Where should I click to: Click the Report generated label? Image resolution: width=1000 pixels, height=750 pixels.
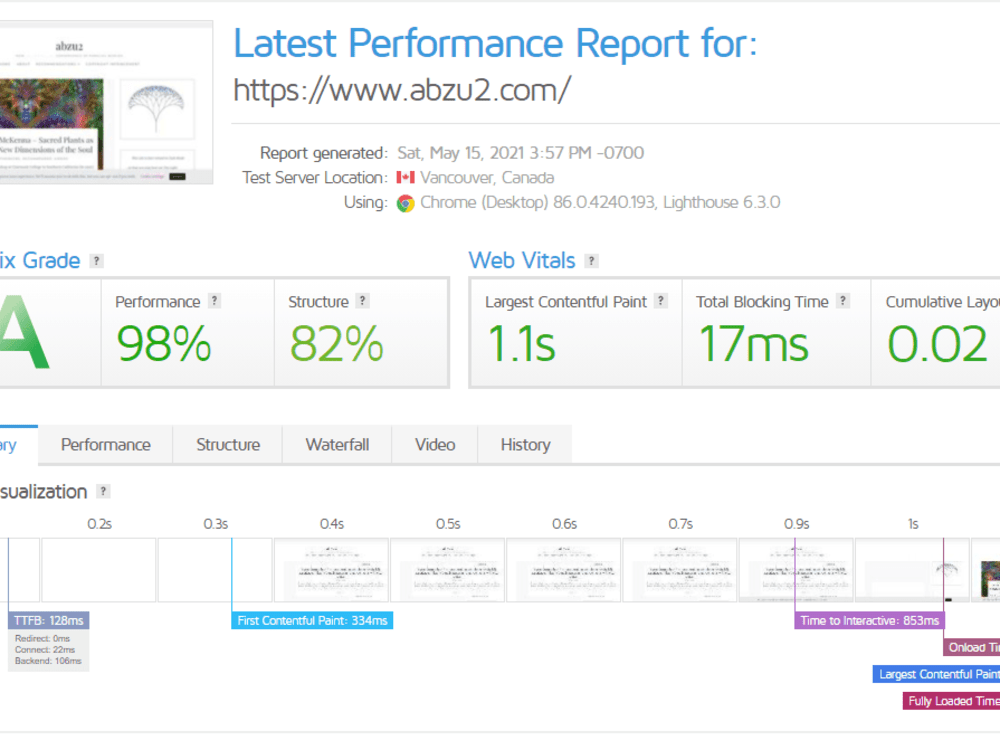[x=323, y=153]
